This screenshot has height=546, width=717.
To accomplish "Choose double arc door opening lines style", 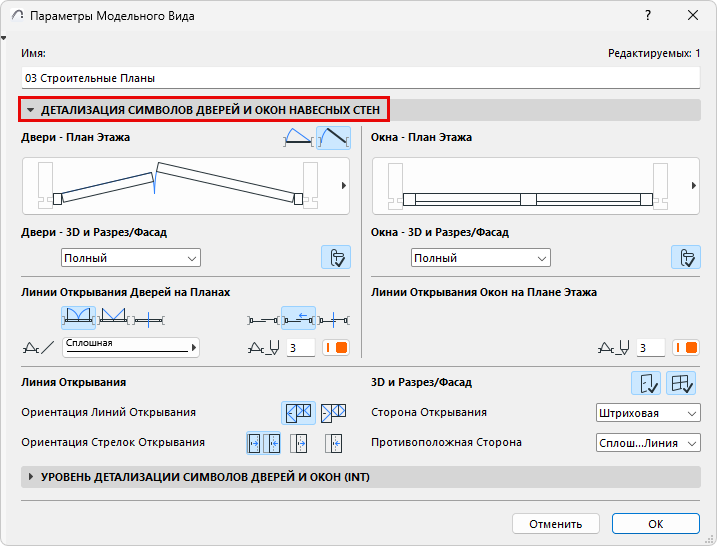I will coord(78,318).
